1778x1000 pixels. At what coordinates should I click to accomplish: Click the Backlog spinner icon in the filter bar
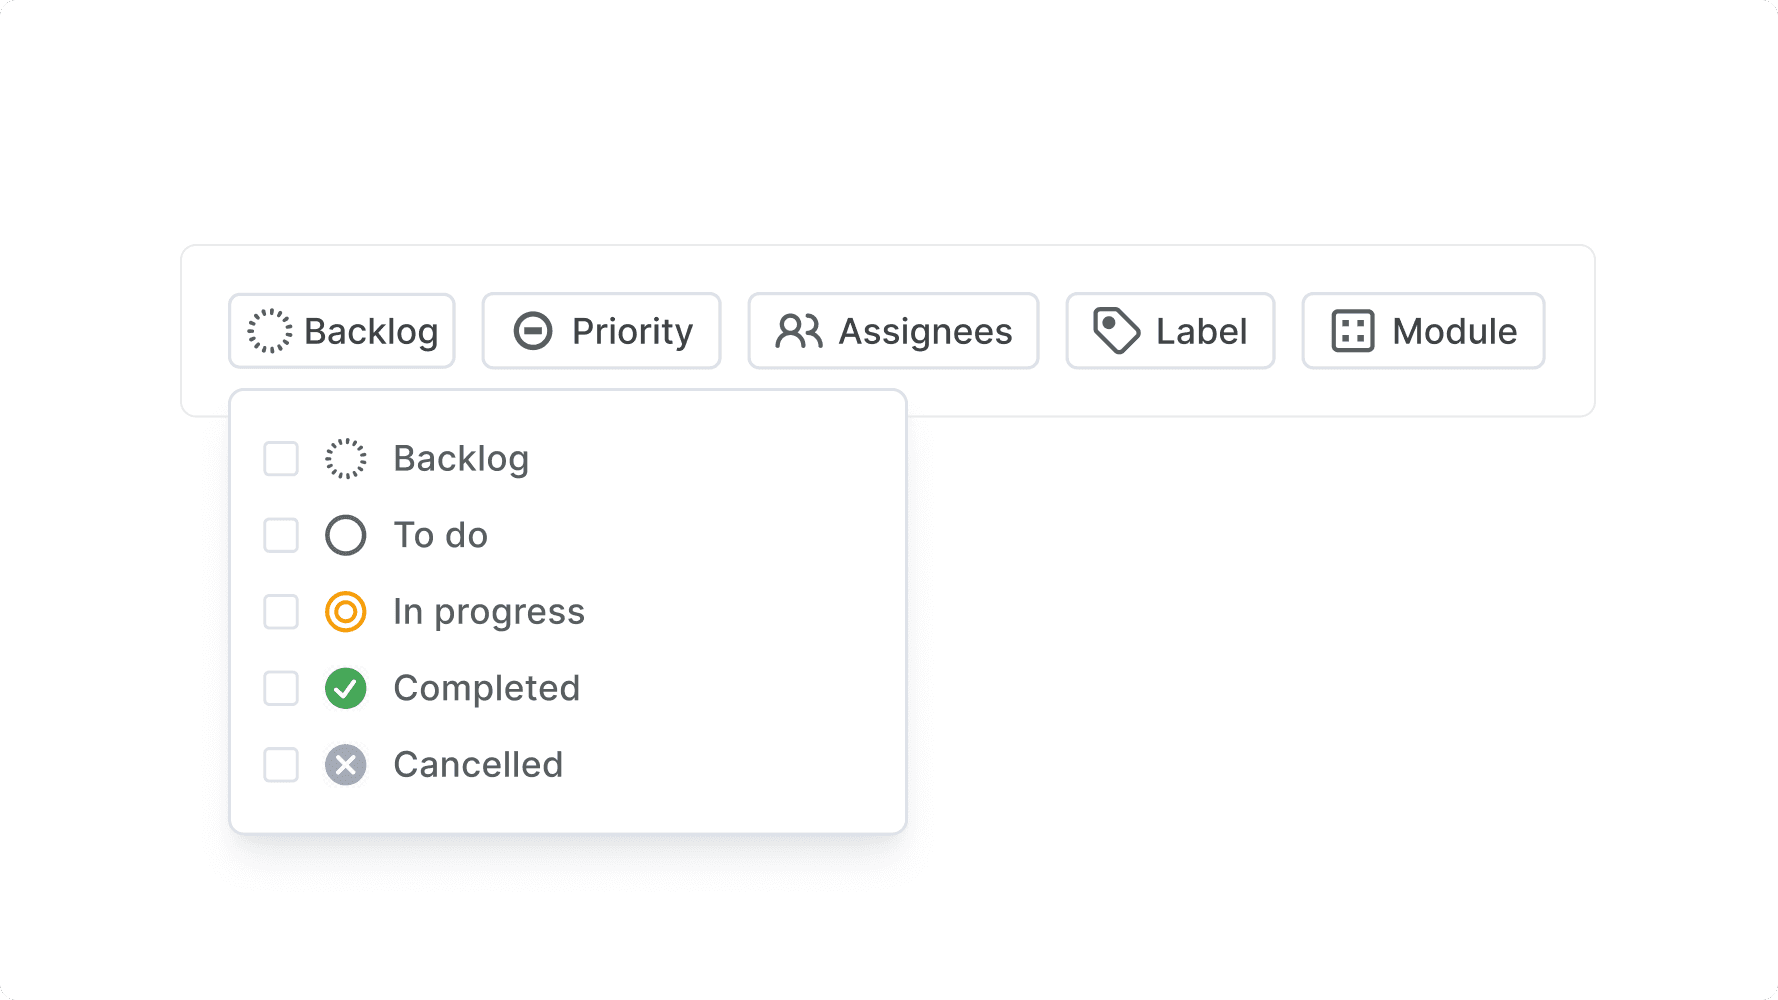(268, 330)
